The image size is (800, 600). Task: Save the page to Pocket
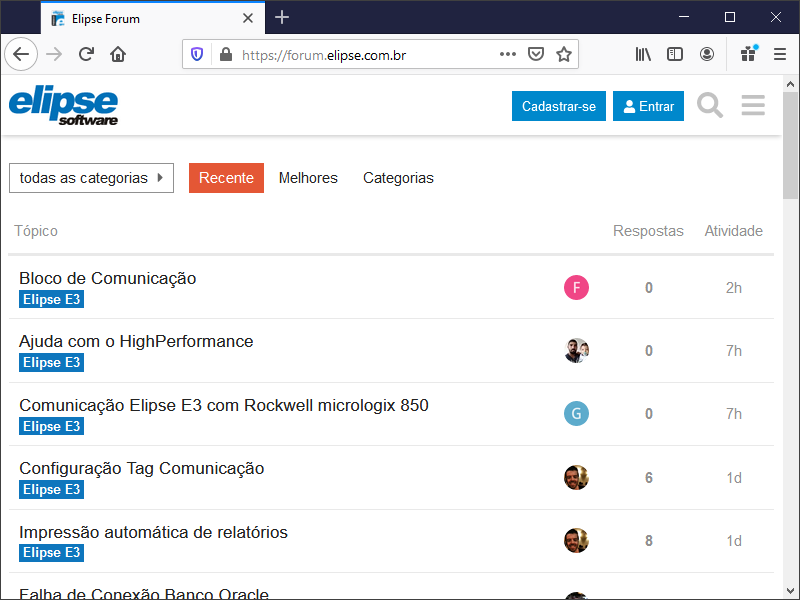click(x=536, y=55)
